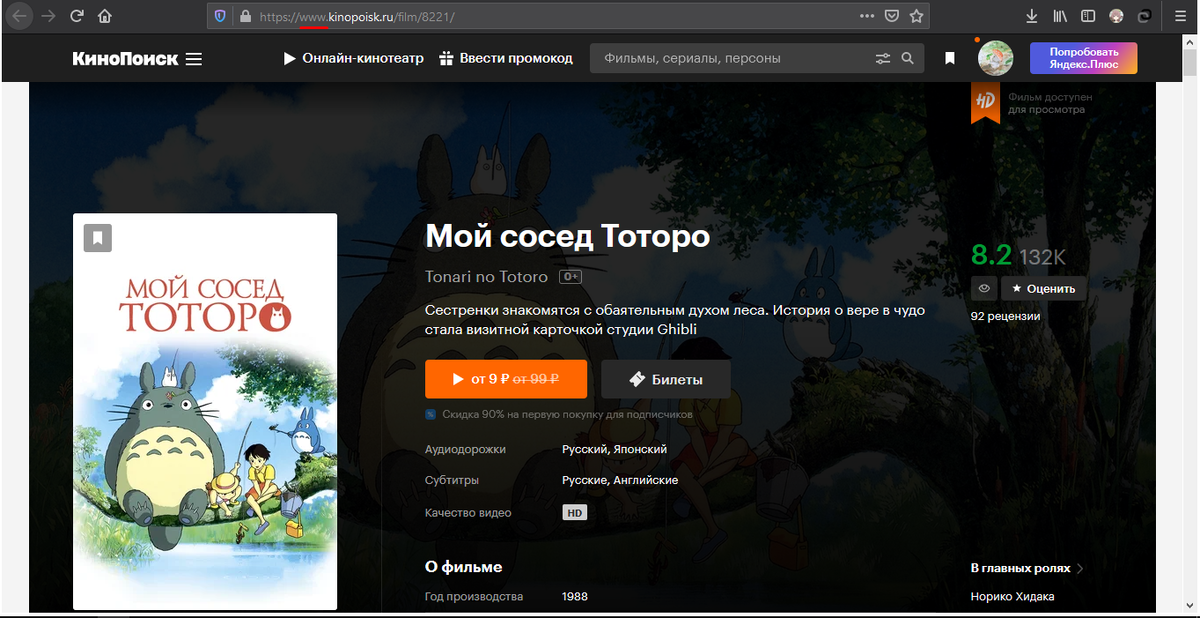Expand В главных ролях chevron

coord(1080,568)
